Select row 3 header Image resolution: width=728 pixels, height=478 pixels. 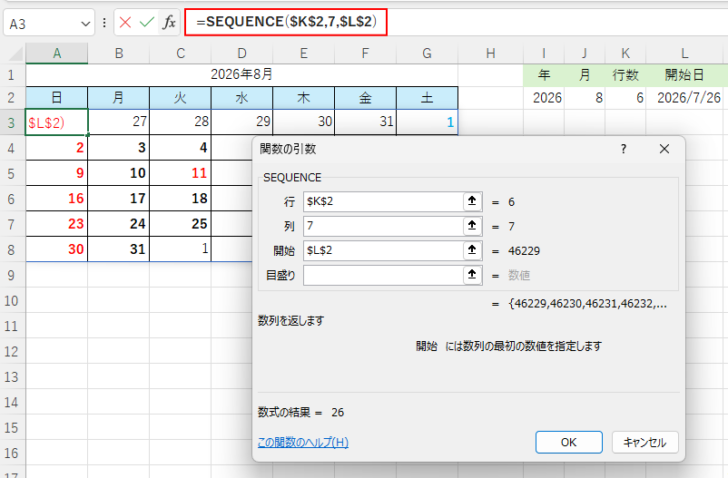point(11,123)
